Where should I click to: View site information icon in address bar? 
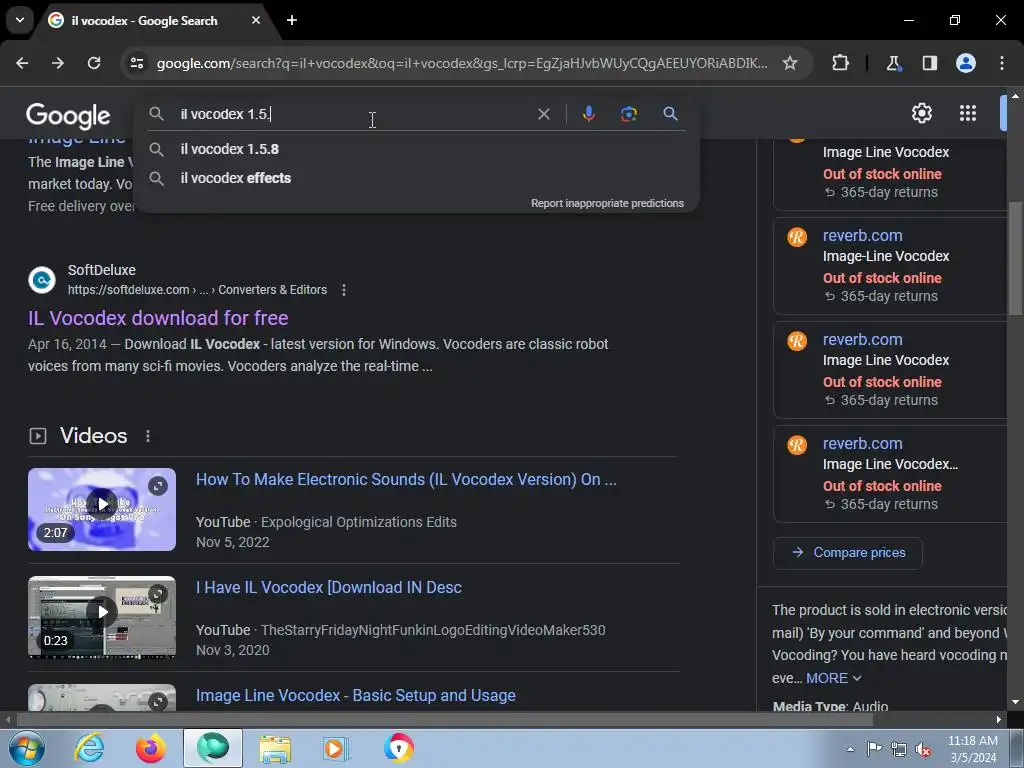[x=137, y=63]
